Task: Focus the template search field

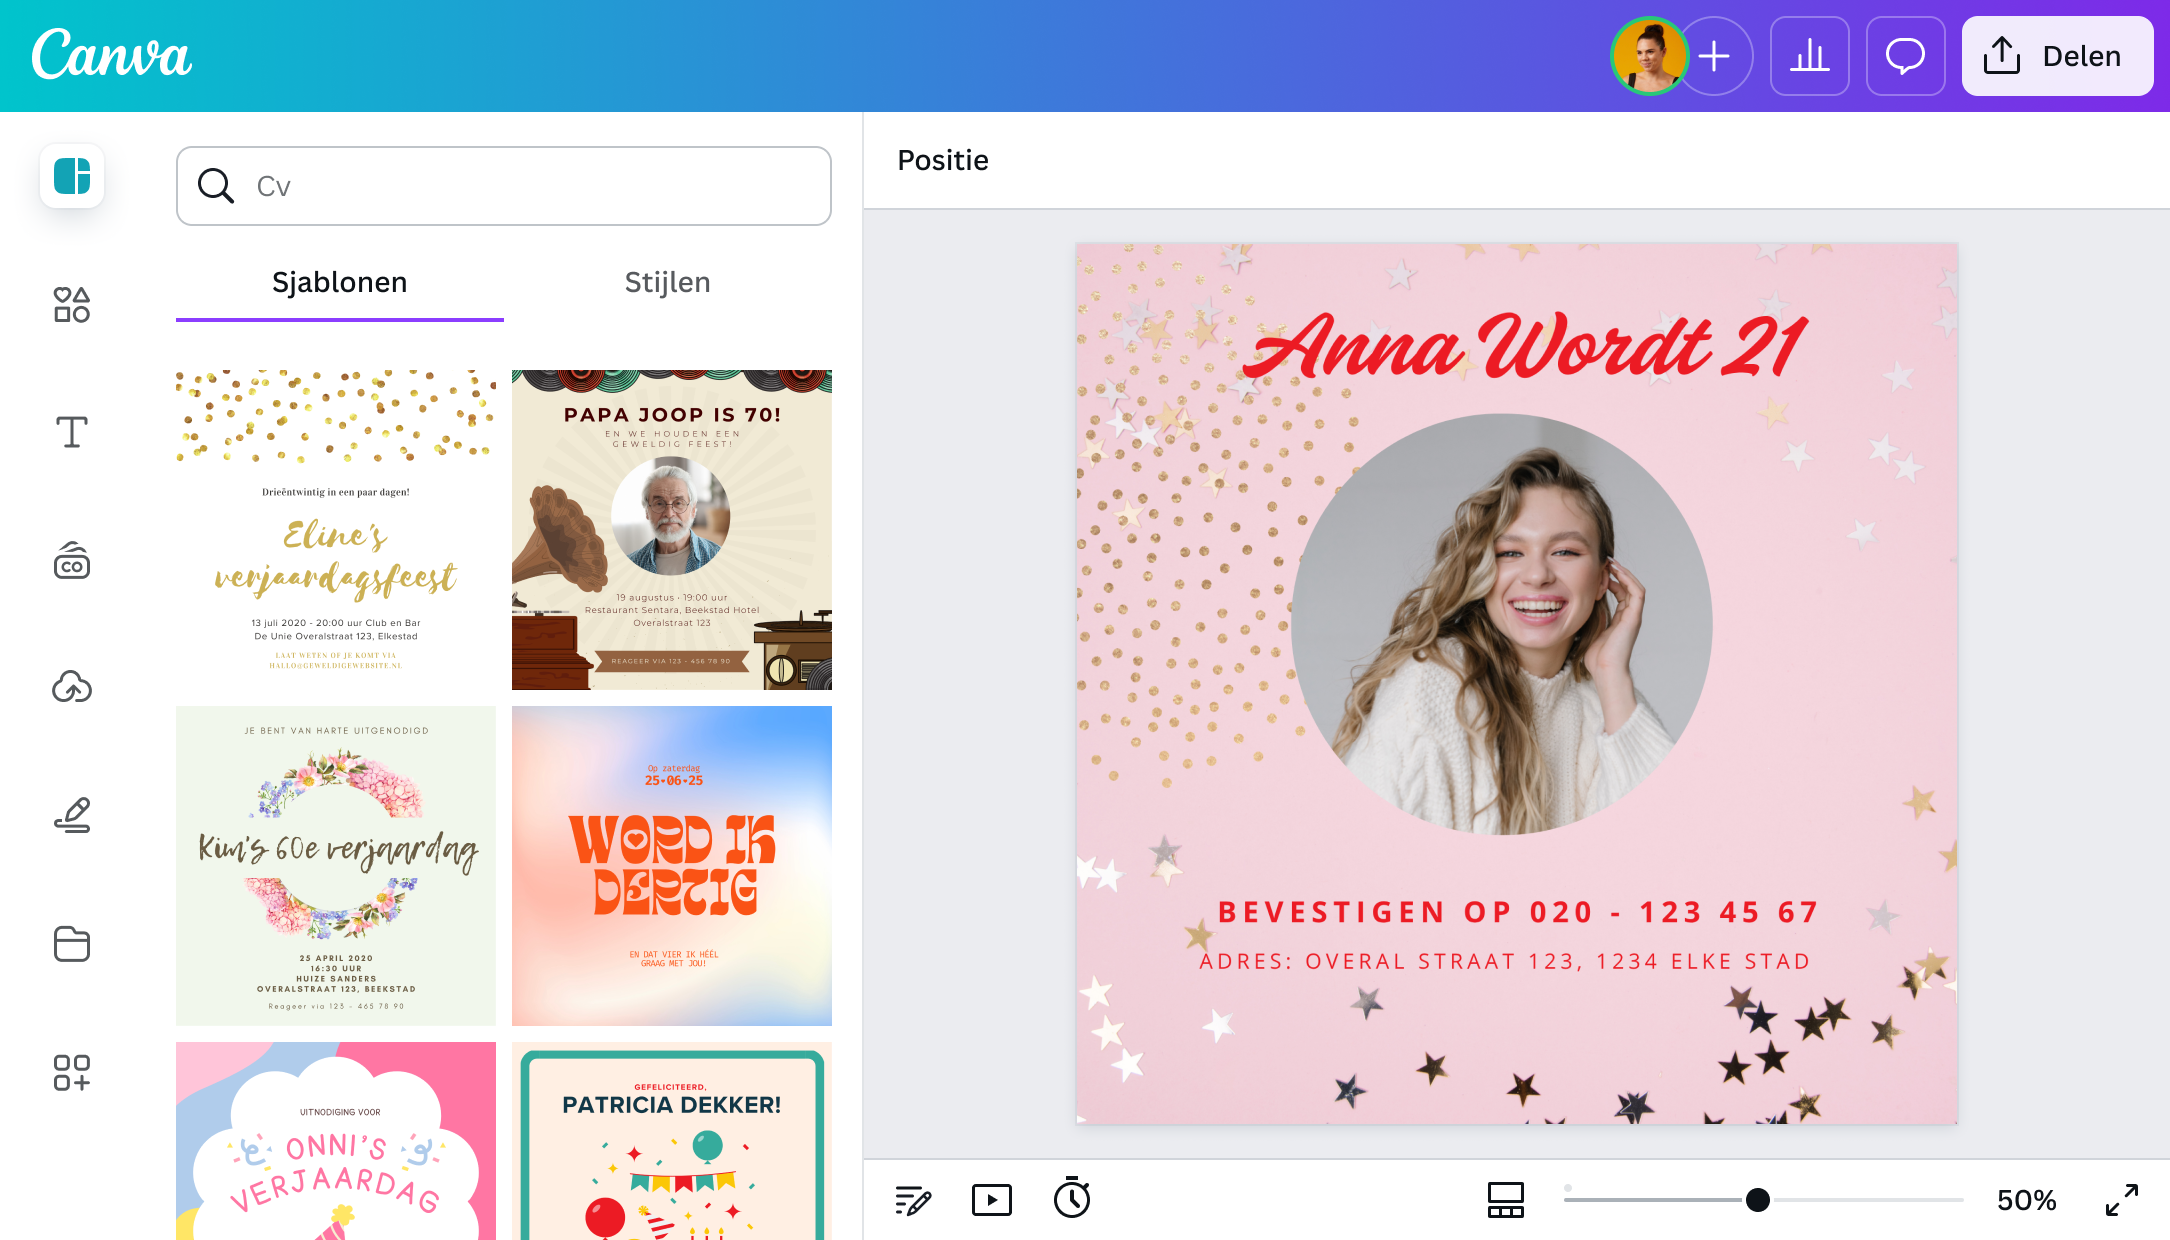Action: coord(504,186)
